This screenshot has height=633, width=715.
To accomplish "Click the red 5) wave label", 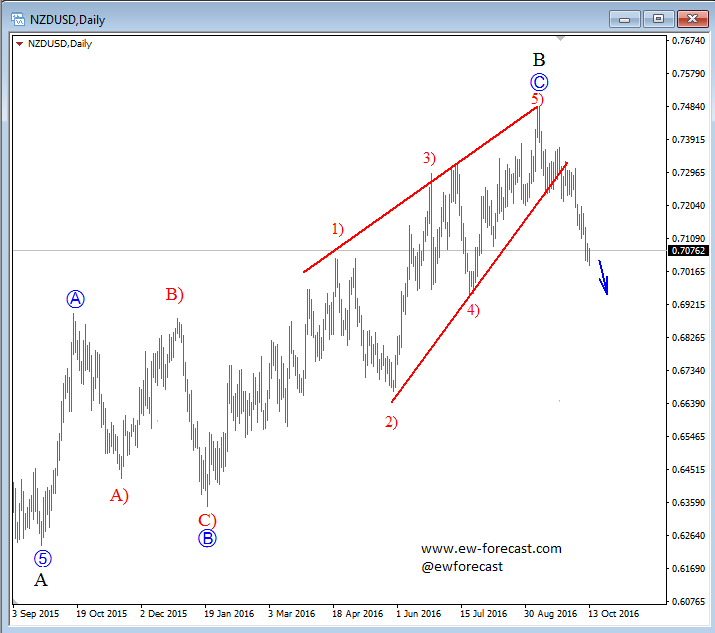I will [538, 99].
